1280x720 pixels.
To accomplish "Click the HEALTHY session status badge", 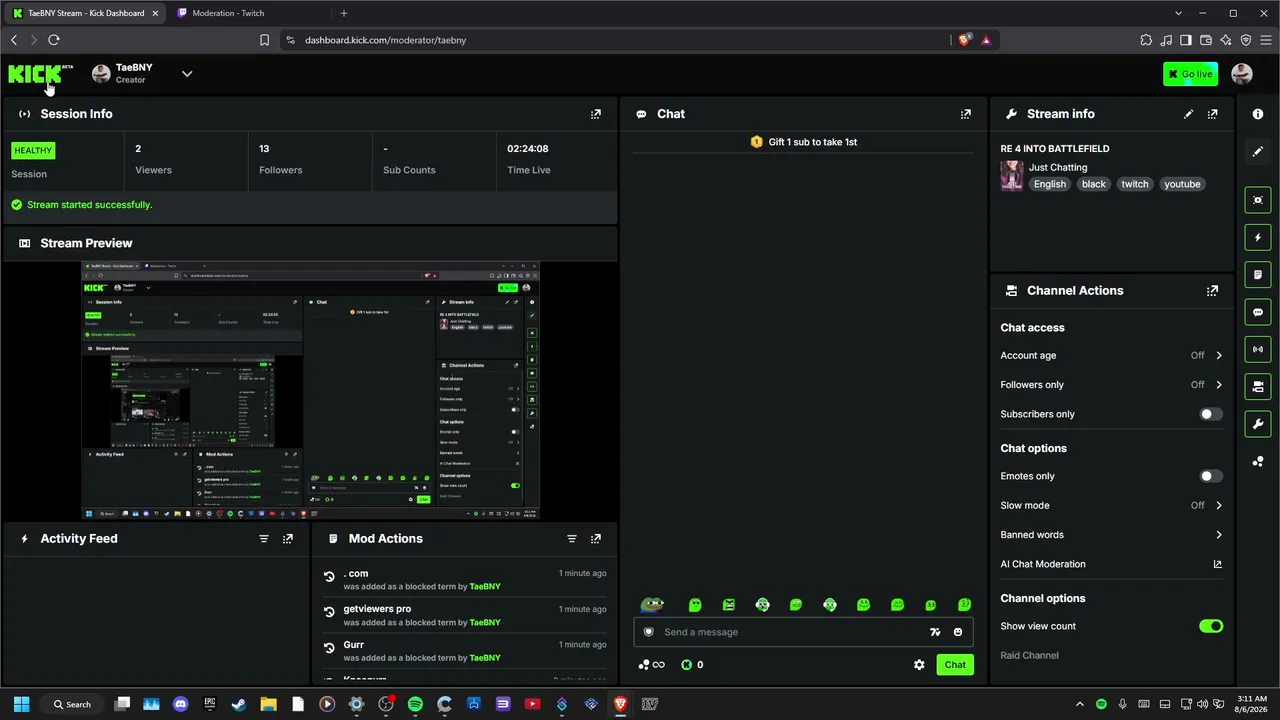I will coord(33,151).
